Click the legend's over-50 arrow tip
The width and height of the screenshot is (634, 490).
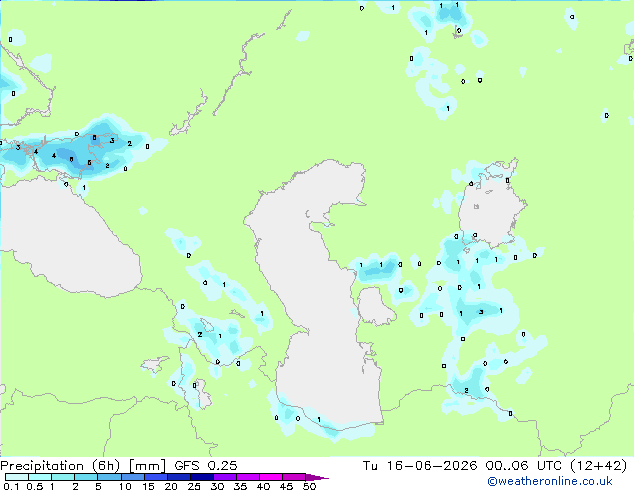click(x=317, y=477)
